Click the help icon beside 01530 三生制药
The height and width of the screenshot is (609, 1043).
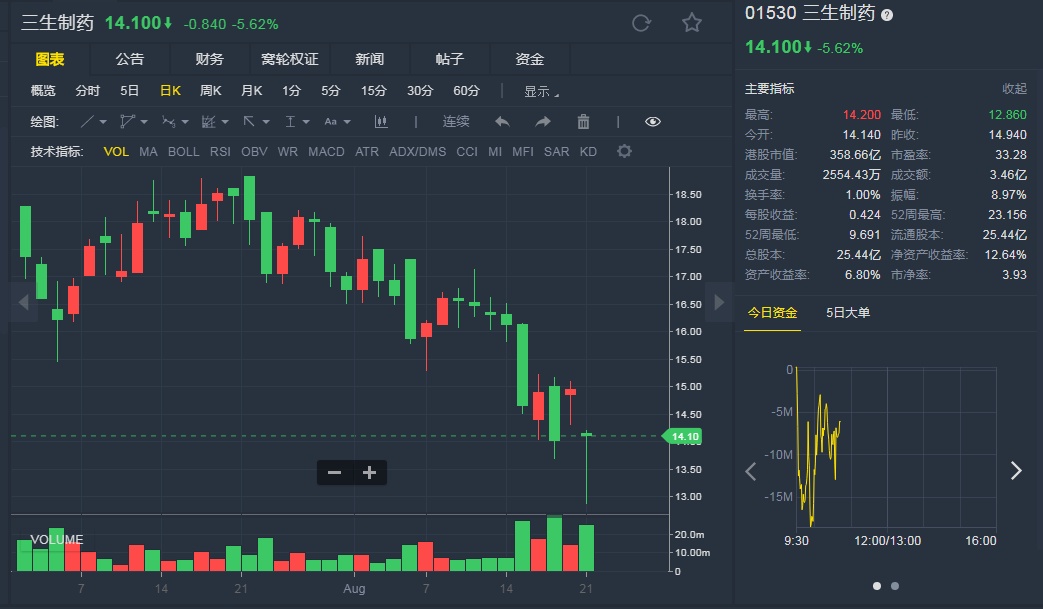(887, 15)
